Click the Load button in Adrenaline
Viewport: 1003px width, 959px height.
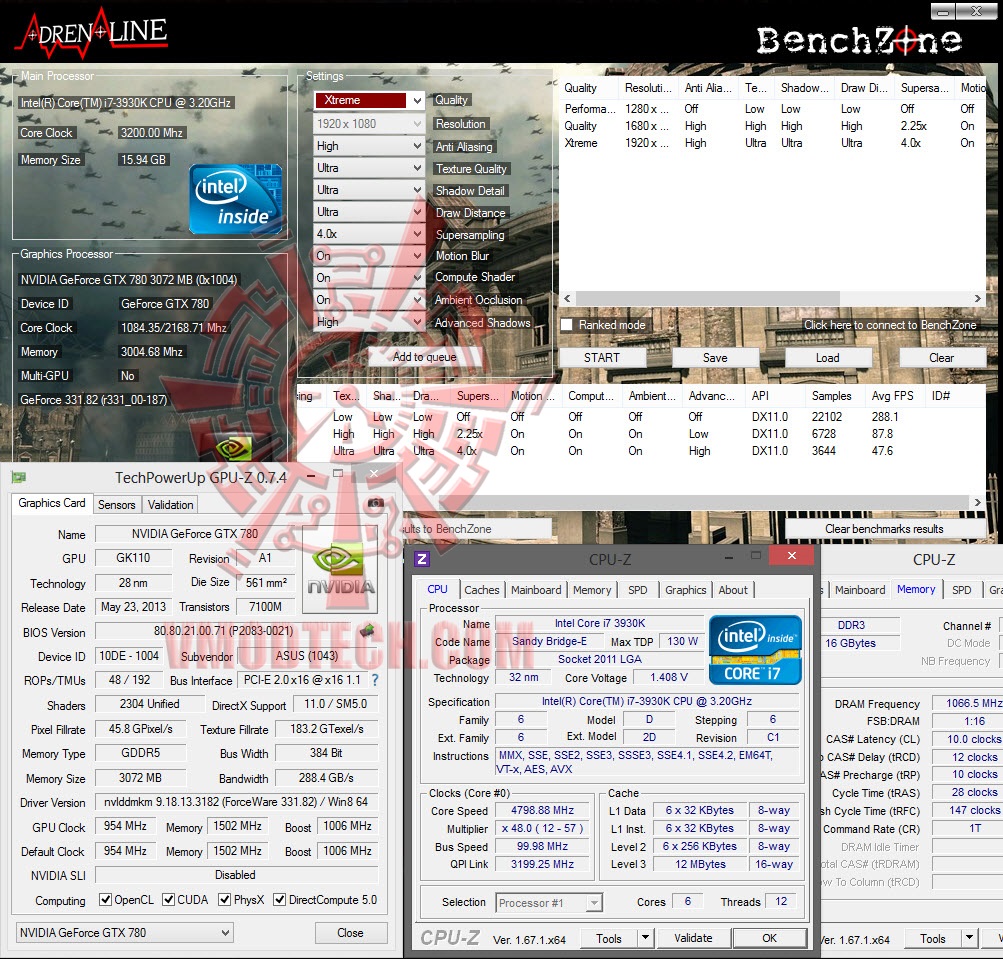tap(828, 358)
